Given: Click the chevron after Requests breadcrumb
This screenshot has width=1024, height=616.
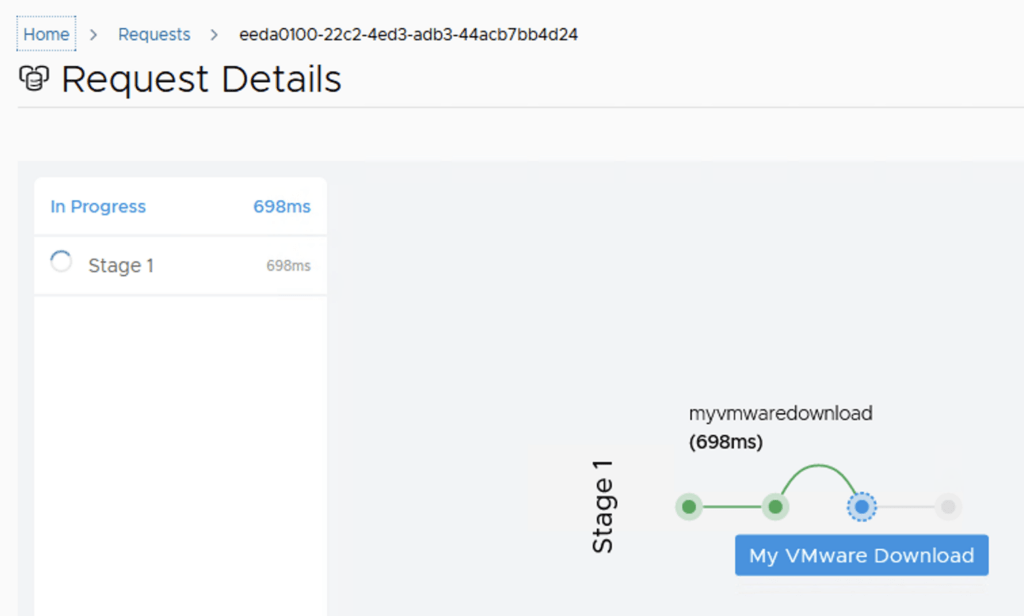Looking at the screenshot, I should [214, 35].
